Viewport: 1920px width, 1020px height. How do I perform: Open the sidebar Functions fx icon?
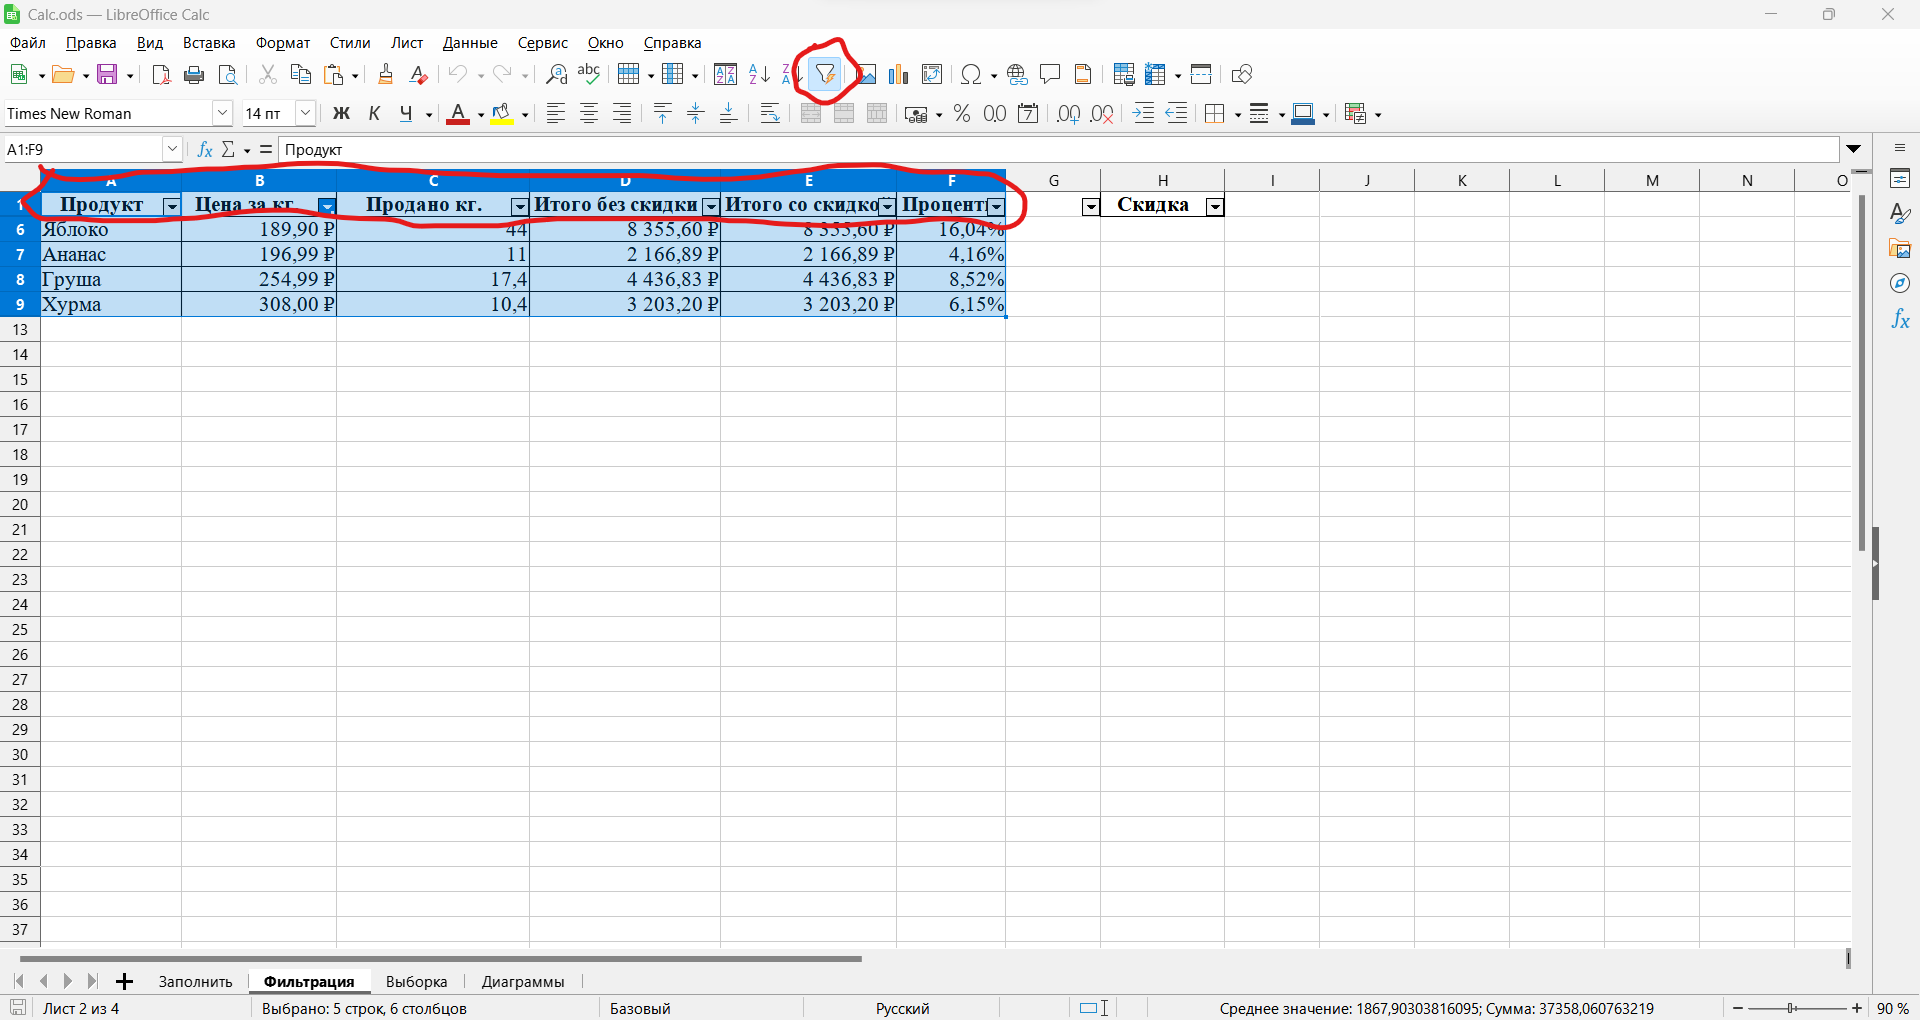pos(1900,319)
